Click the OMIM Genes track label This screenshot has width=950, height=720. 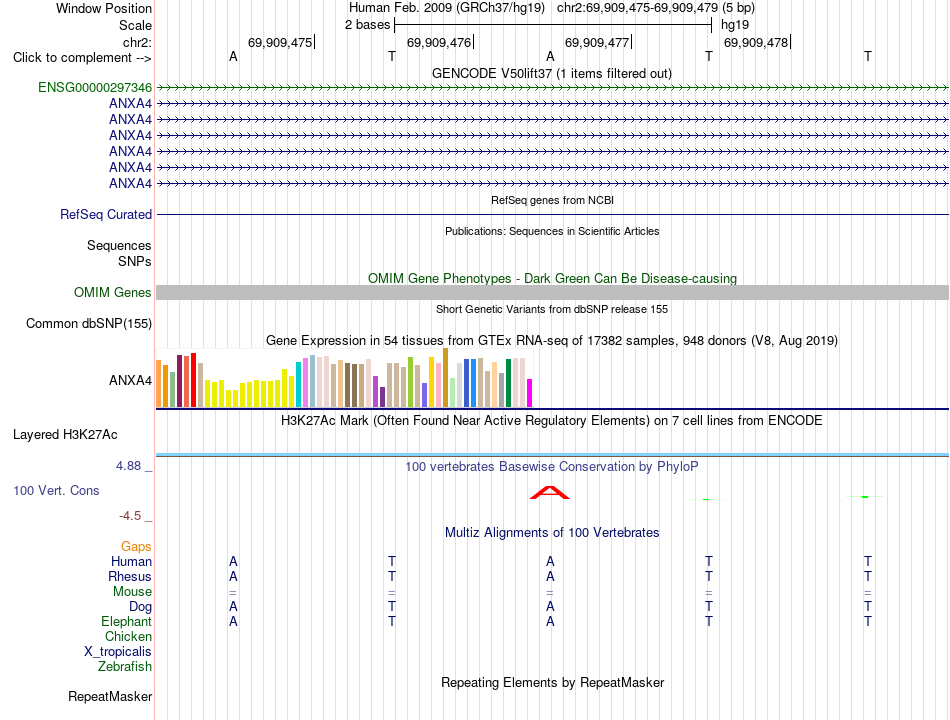pyautogui.click(x=112, y=292)
